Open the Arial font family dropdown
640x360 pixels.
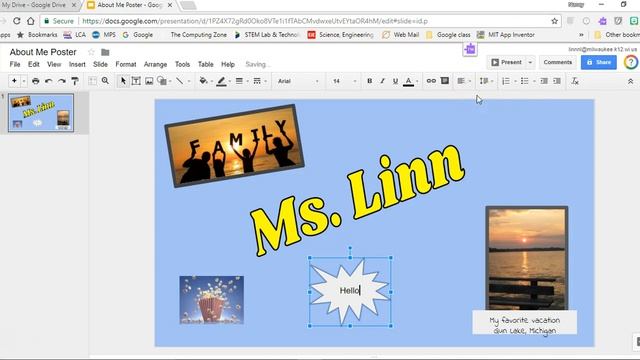298,81
